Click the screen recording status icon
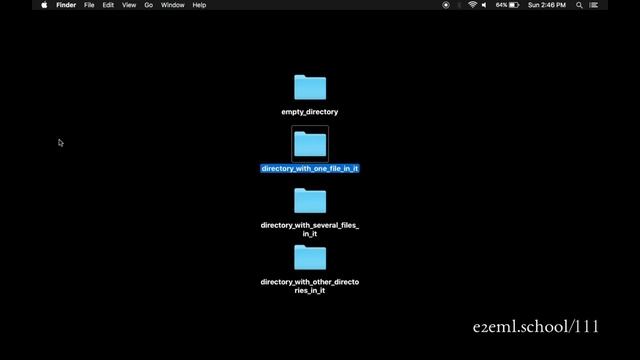640x360 pixels. pyautogui.click(x=446, y=5)
